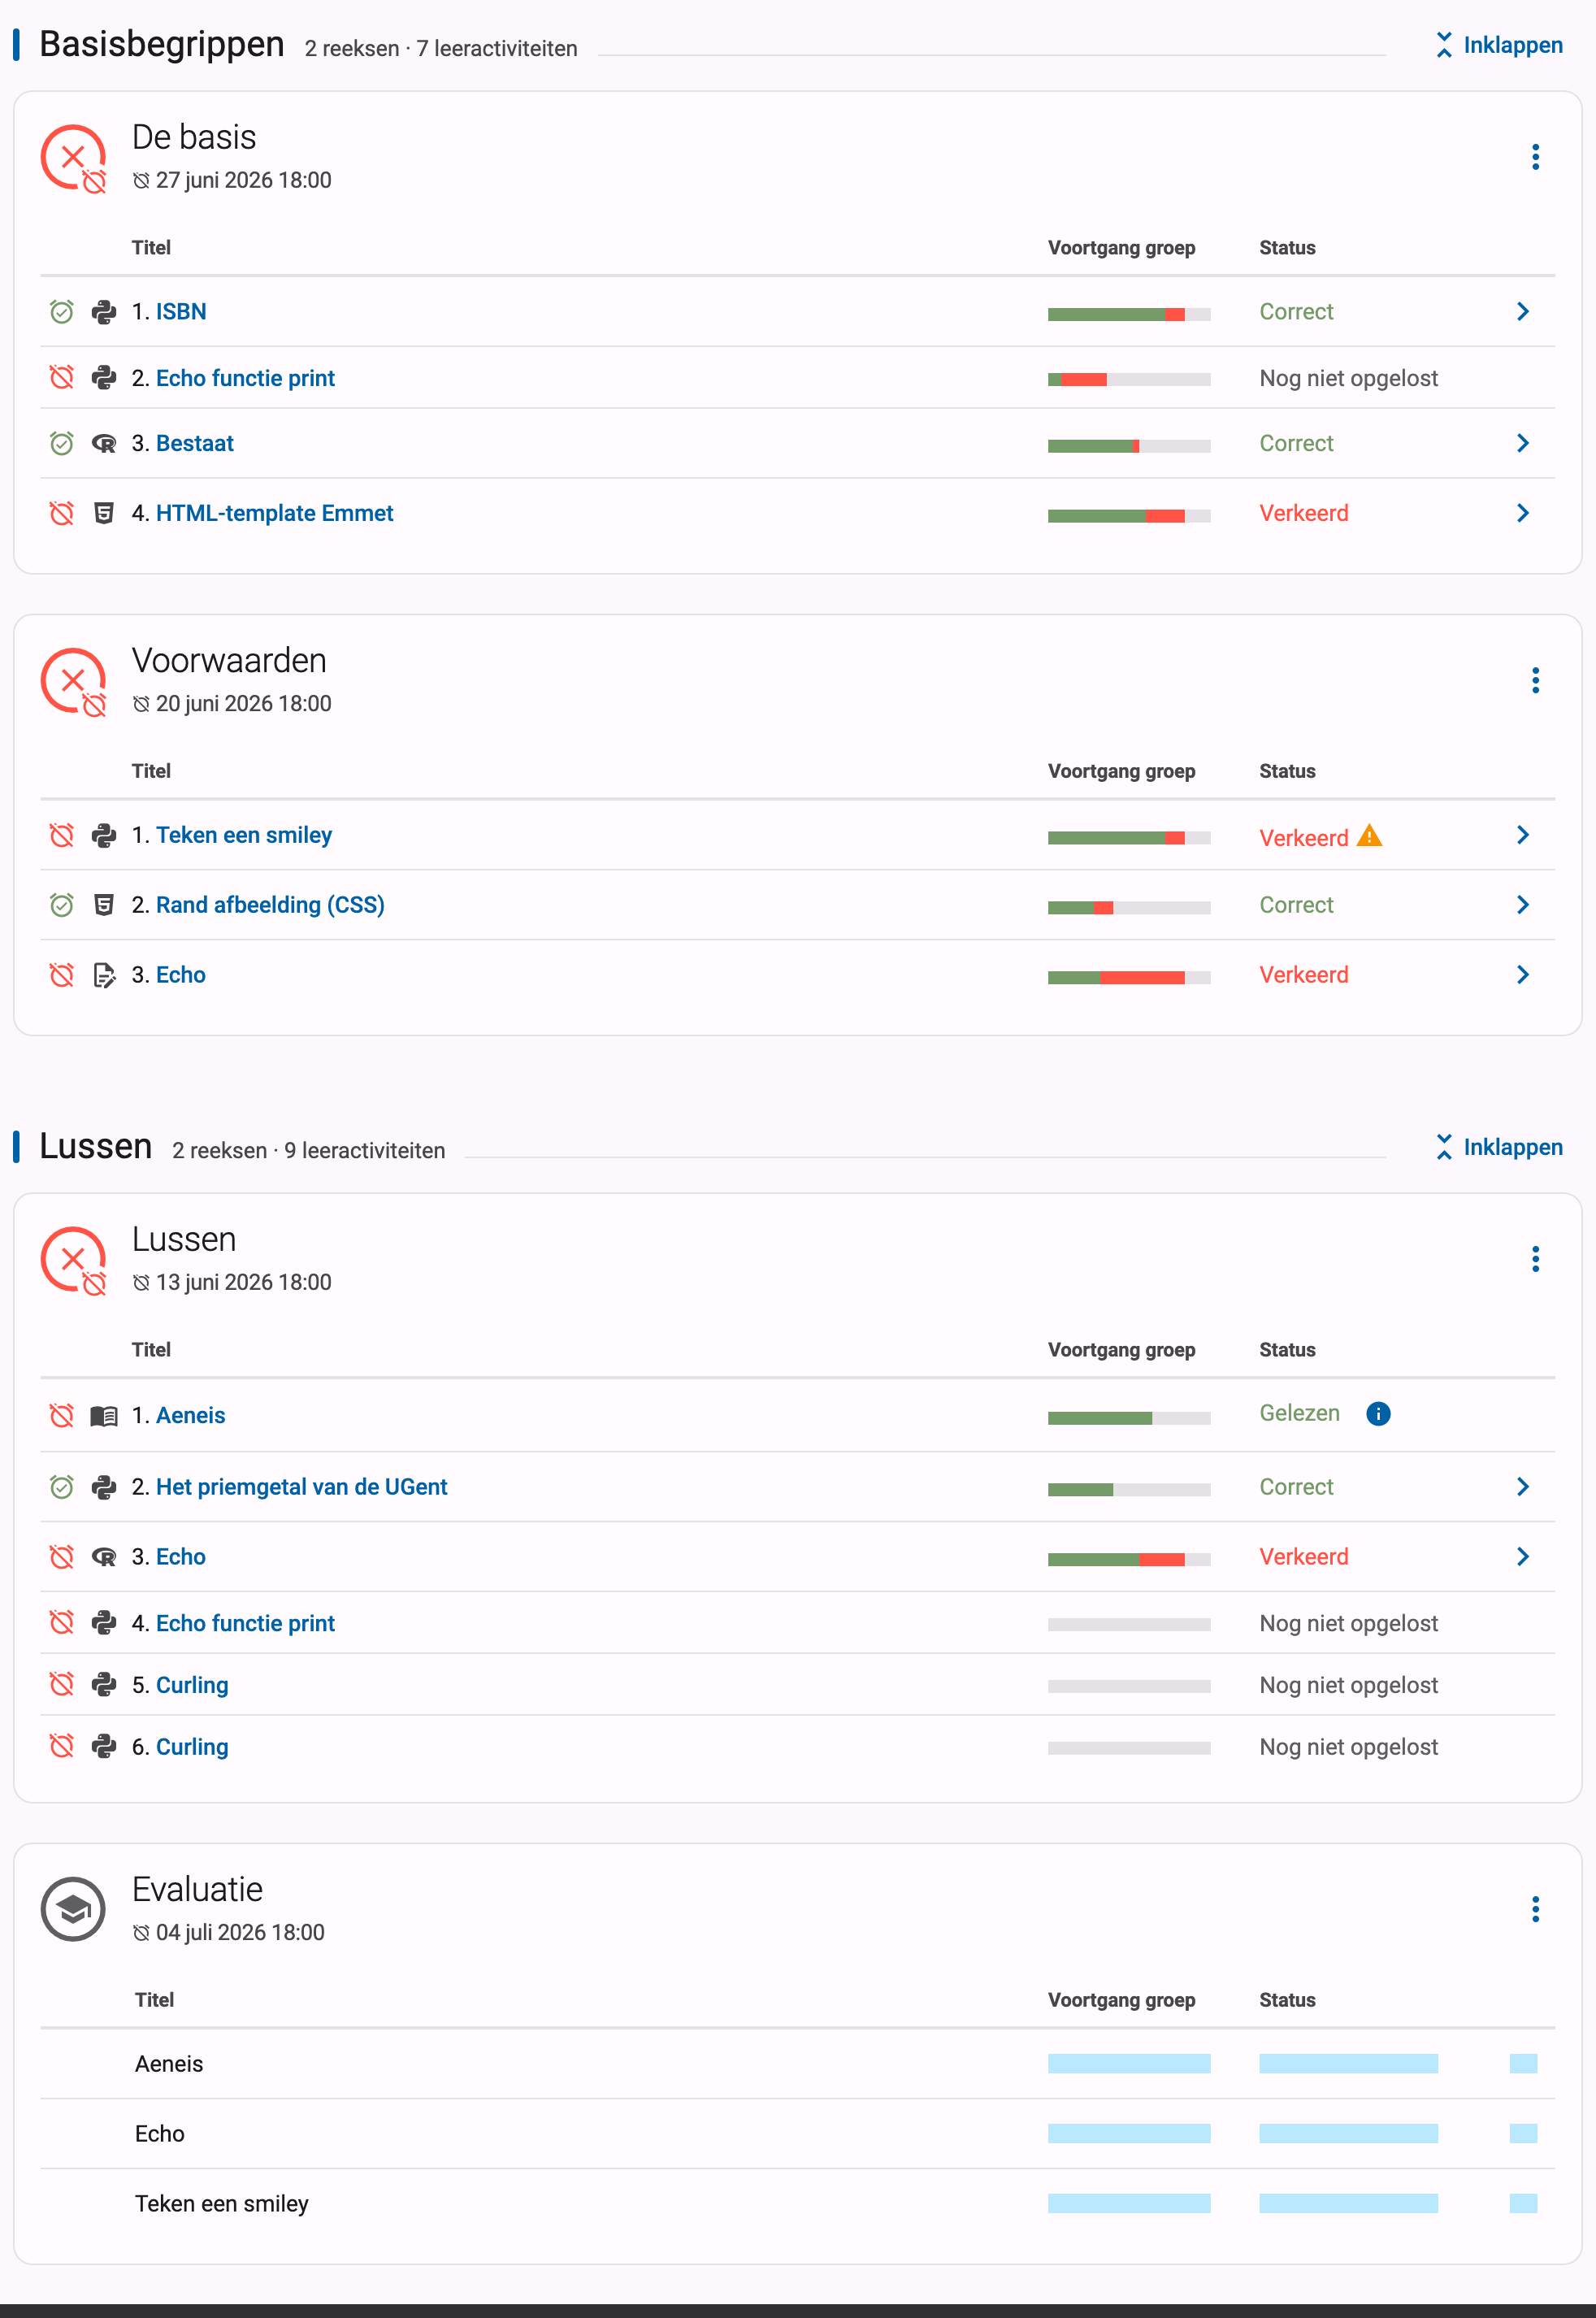This screenshot has height=2318, width=1596.
Task: Click the info icon beside Gelezen status
Action: pos(1378,1413)
